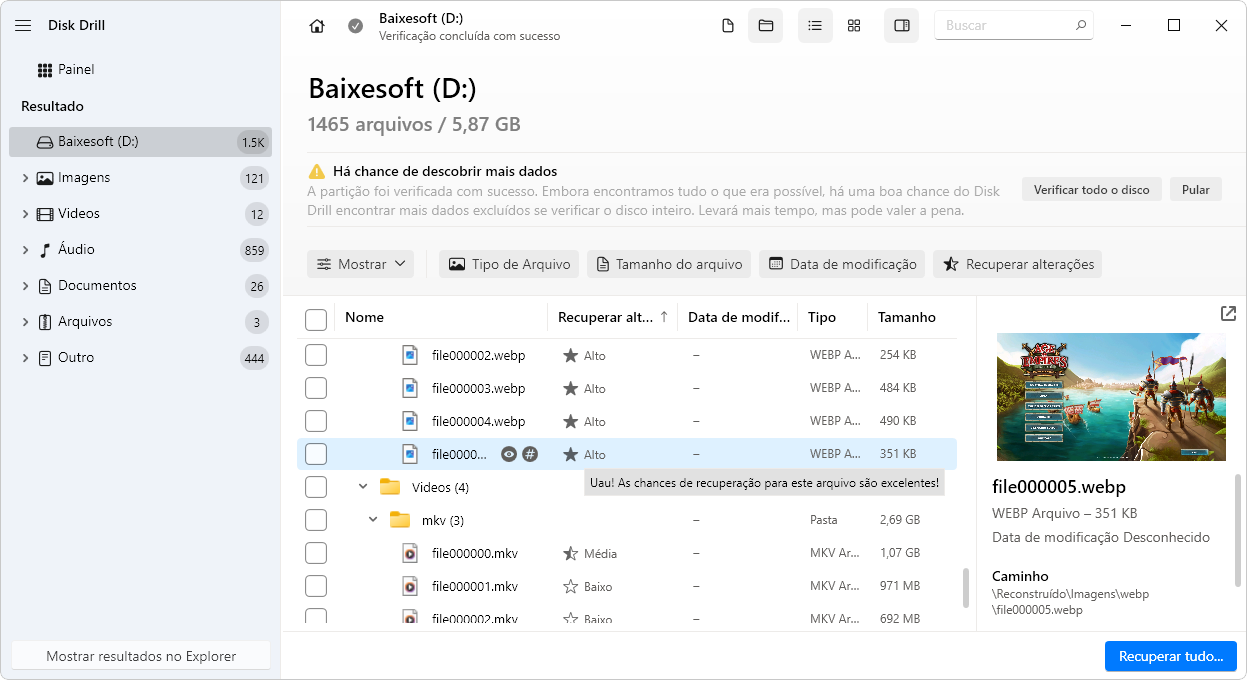The image size is (1247, 680).
Task: Toggle the preview side panel icon
Action: point(902,26)
